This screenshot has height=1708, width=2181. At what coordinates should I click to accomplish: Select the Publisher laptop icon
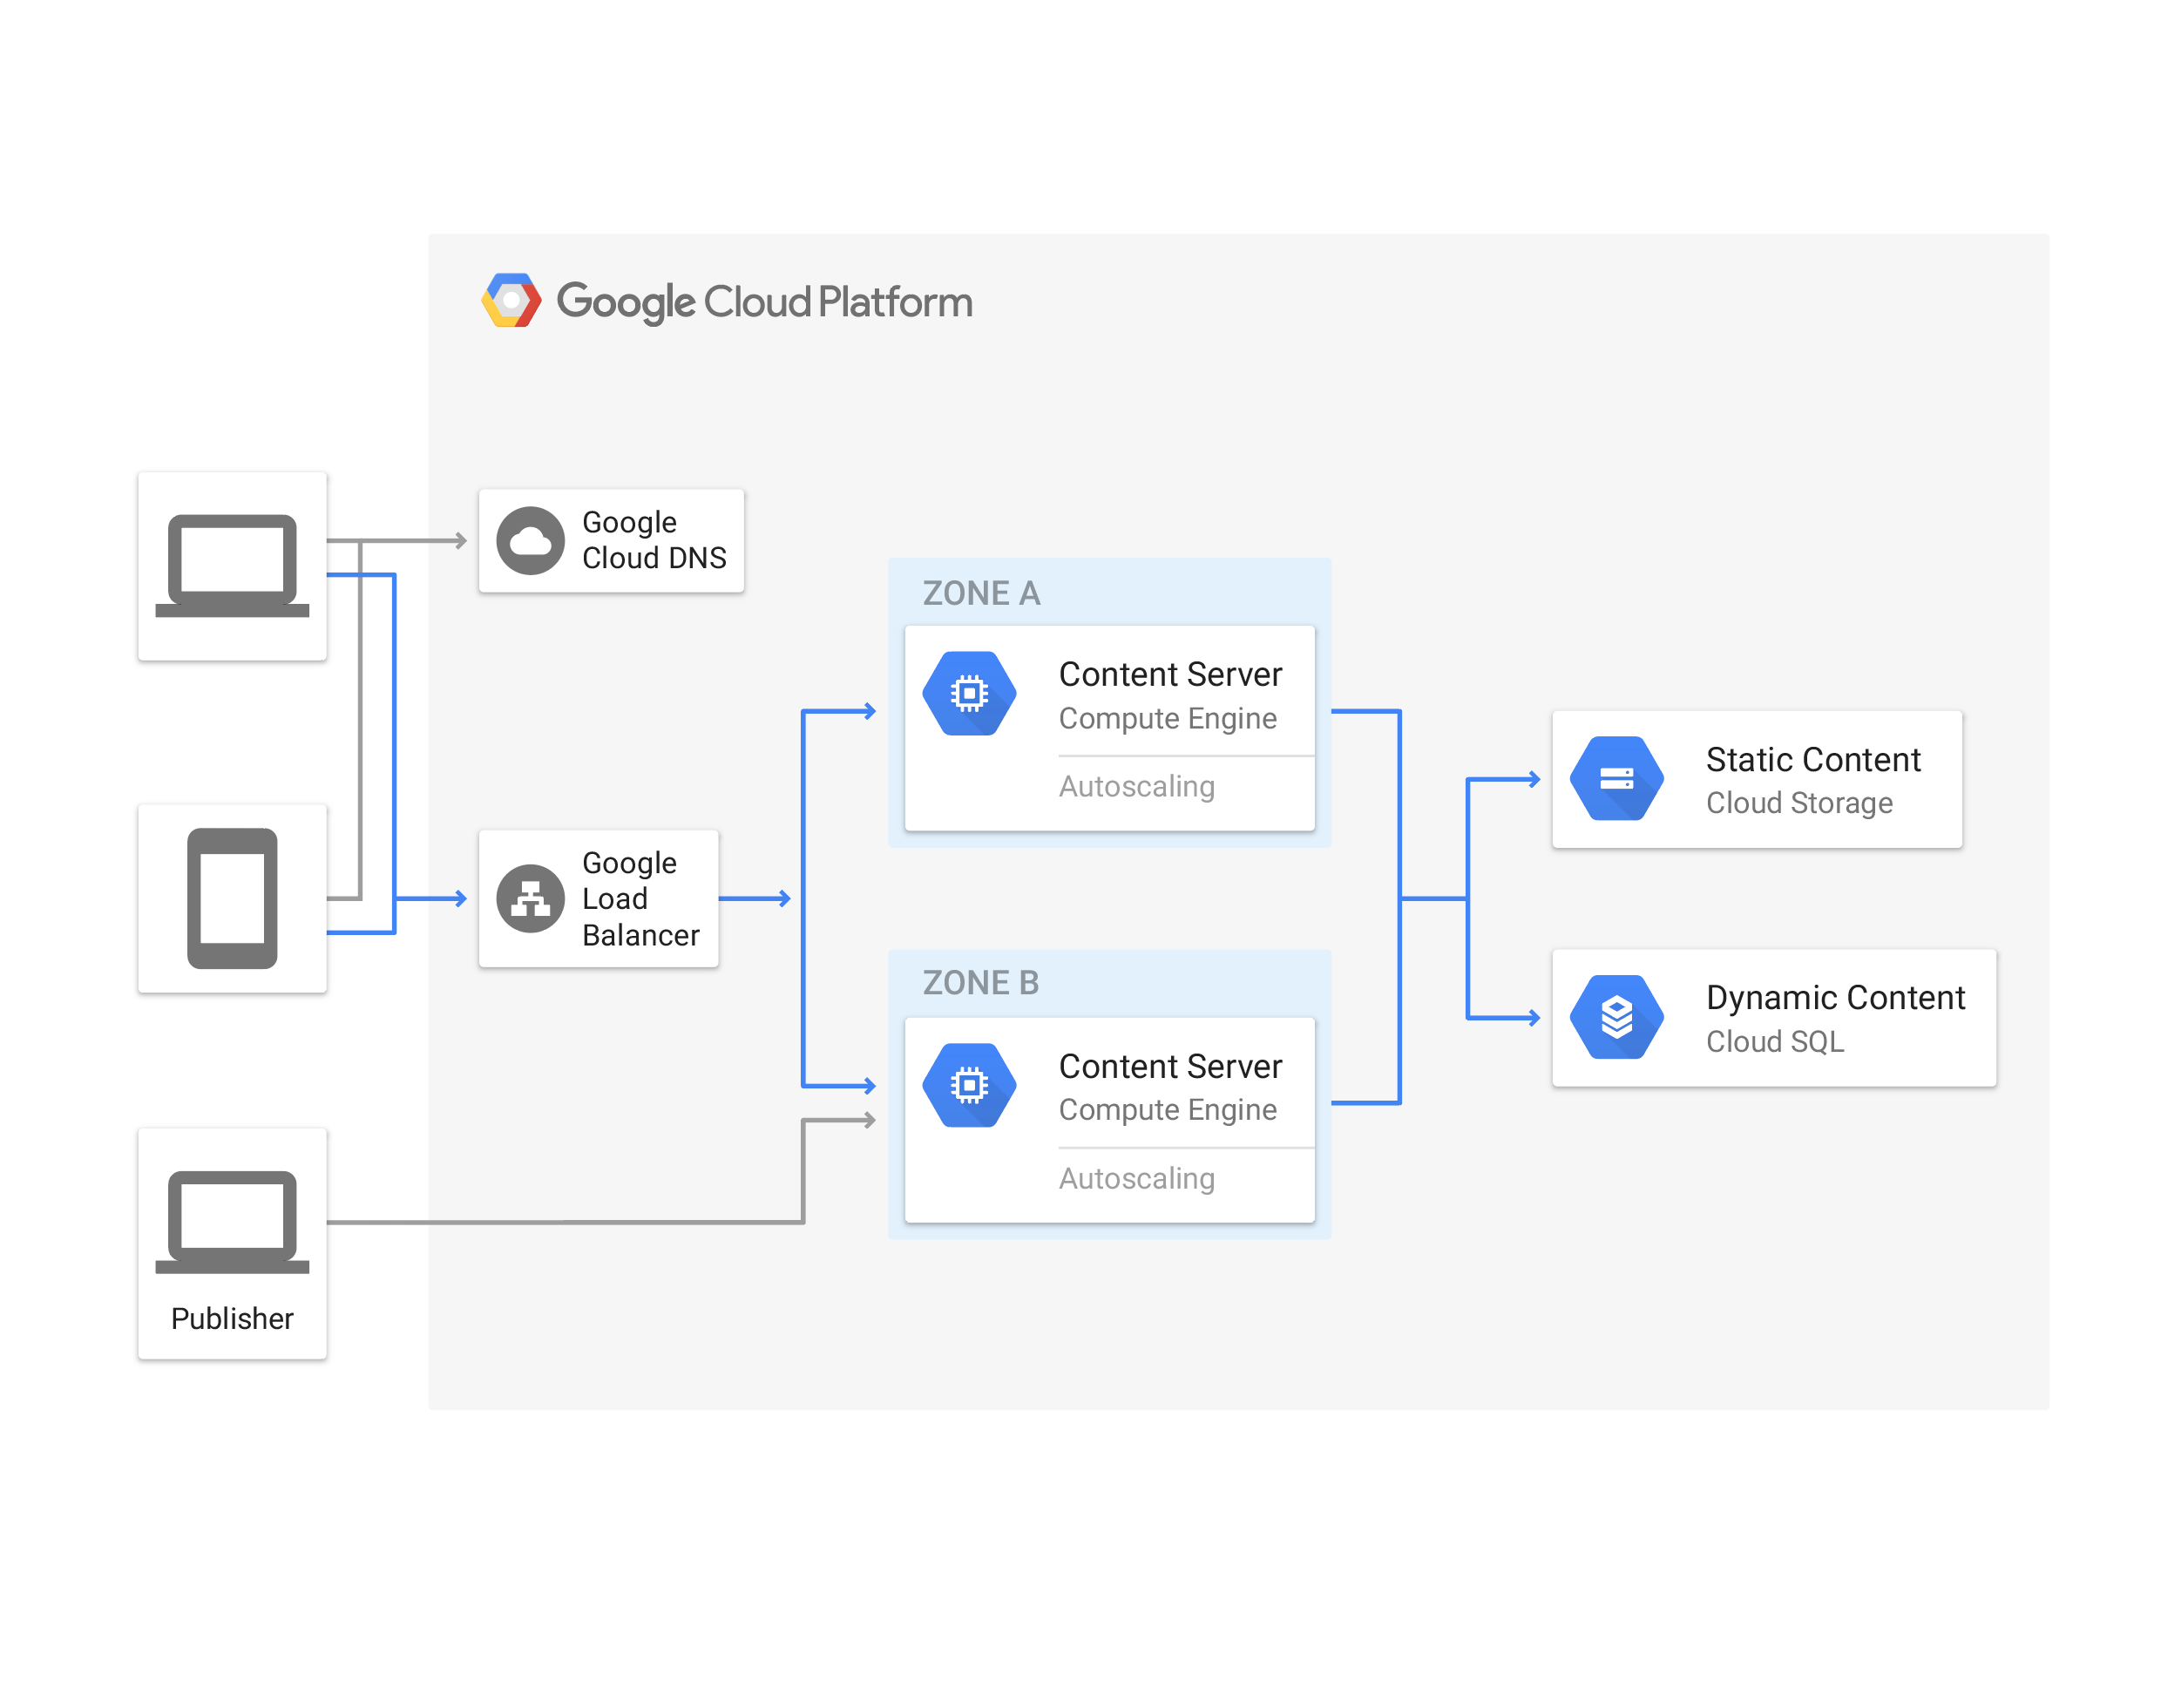click(232, 1222)
